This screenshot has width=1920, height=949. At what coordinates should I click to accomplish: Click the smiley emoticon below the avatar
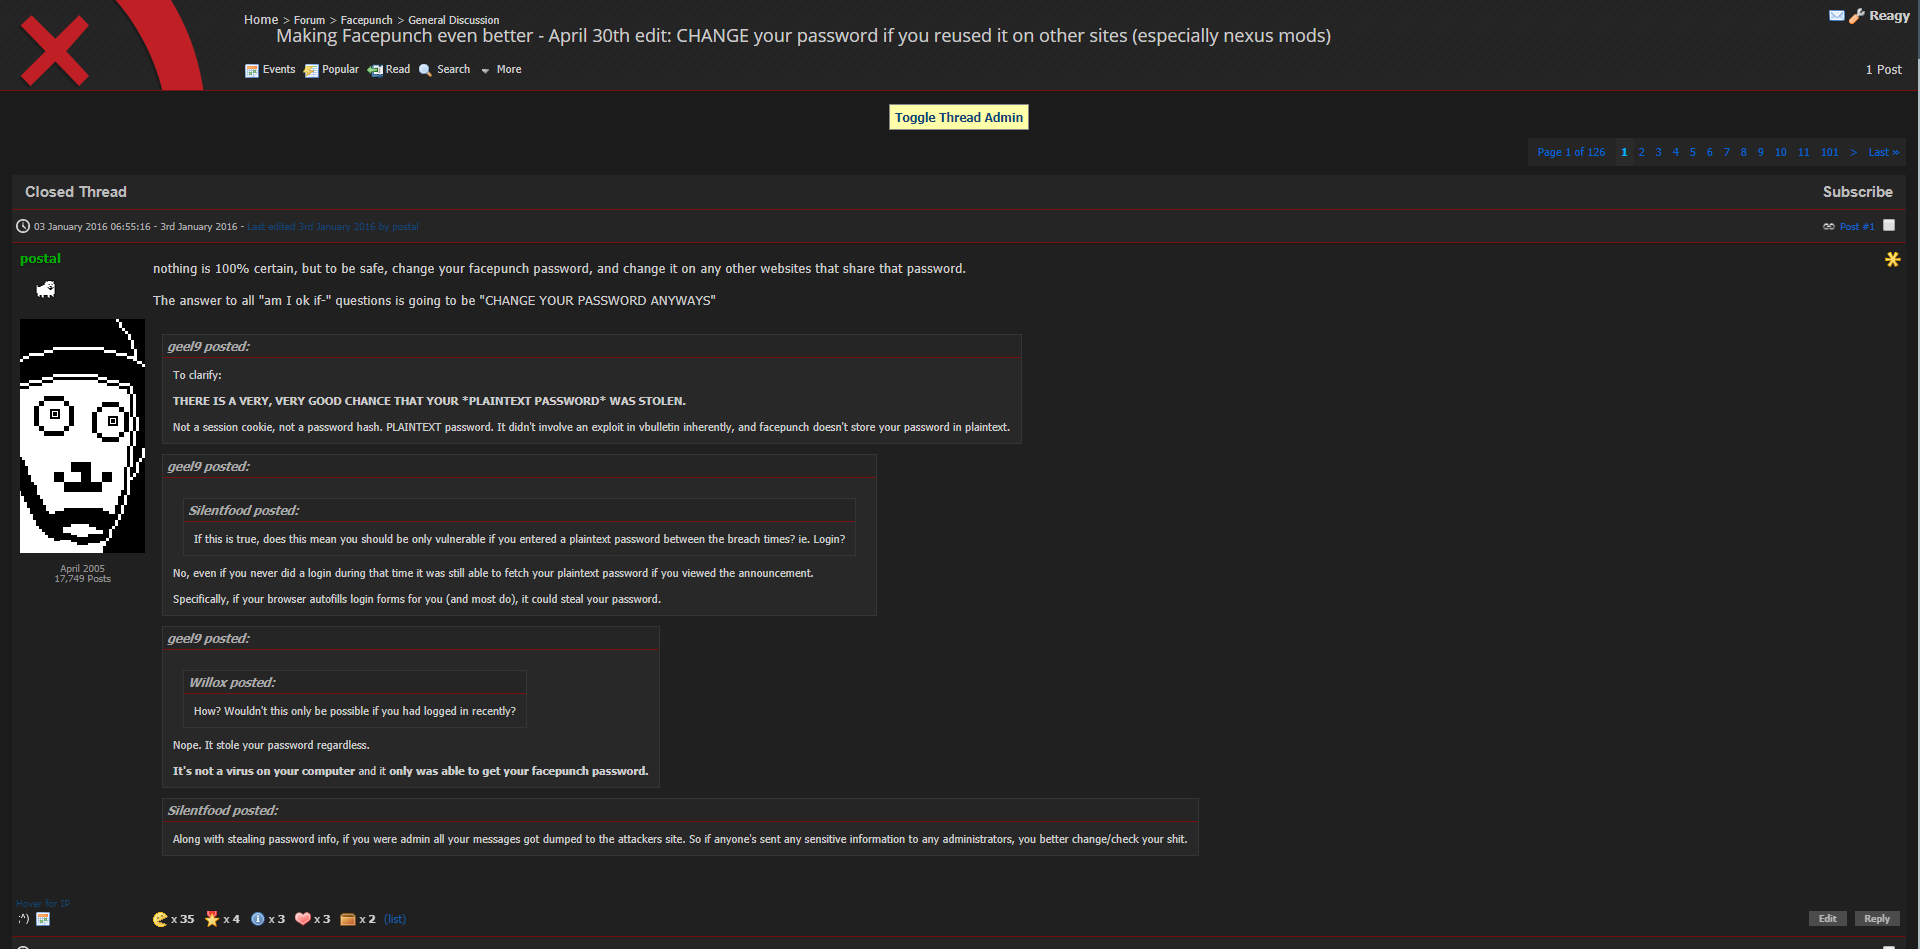24,919
